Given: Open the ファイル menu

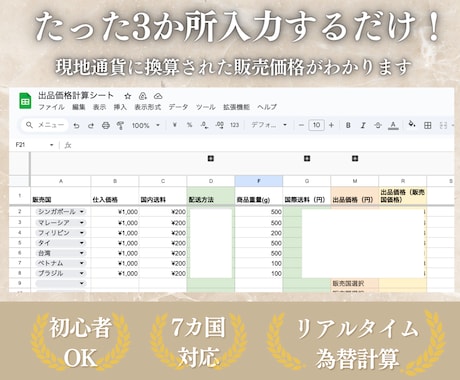Looking at the screenshot, I should point(51,107).
